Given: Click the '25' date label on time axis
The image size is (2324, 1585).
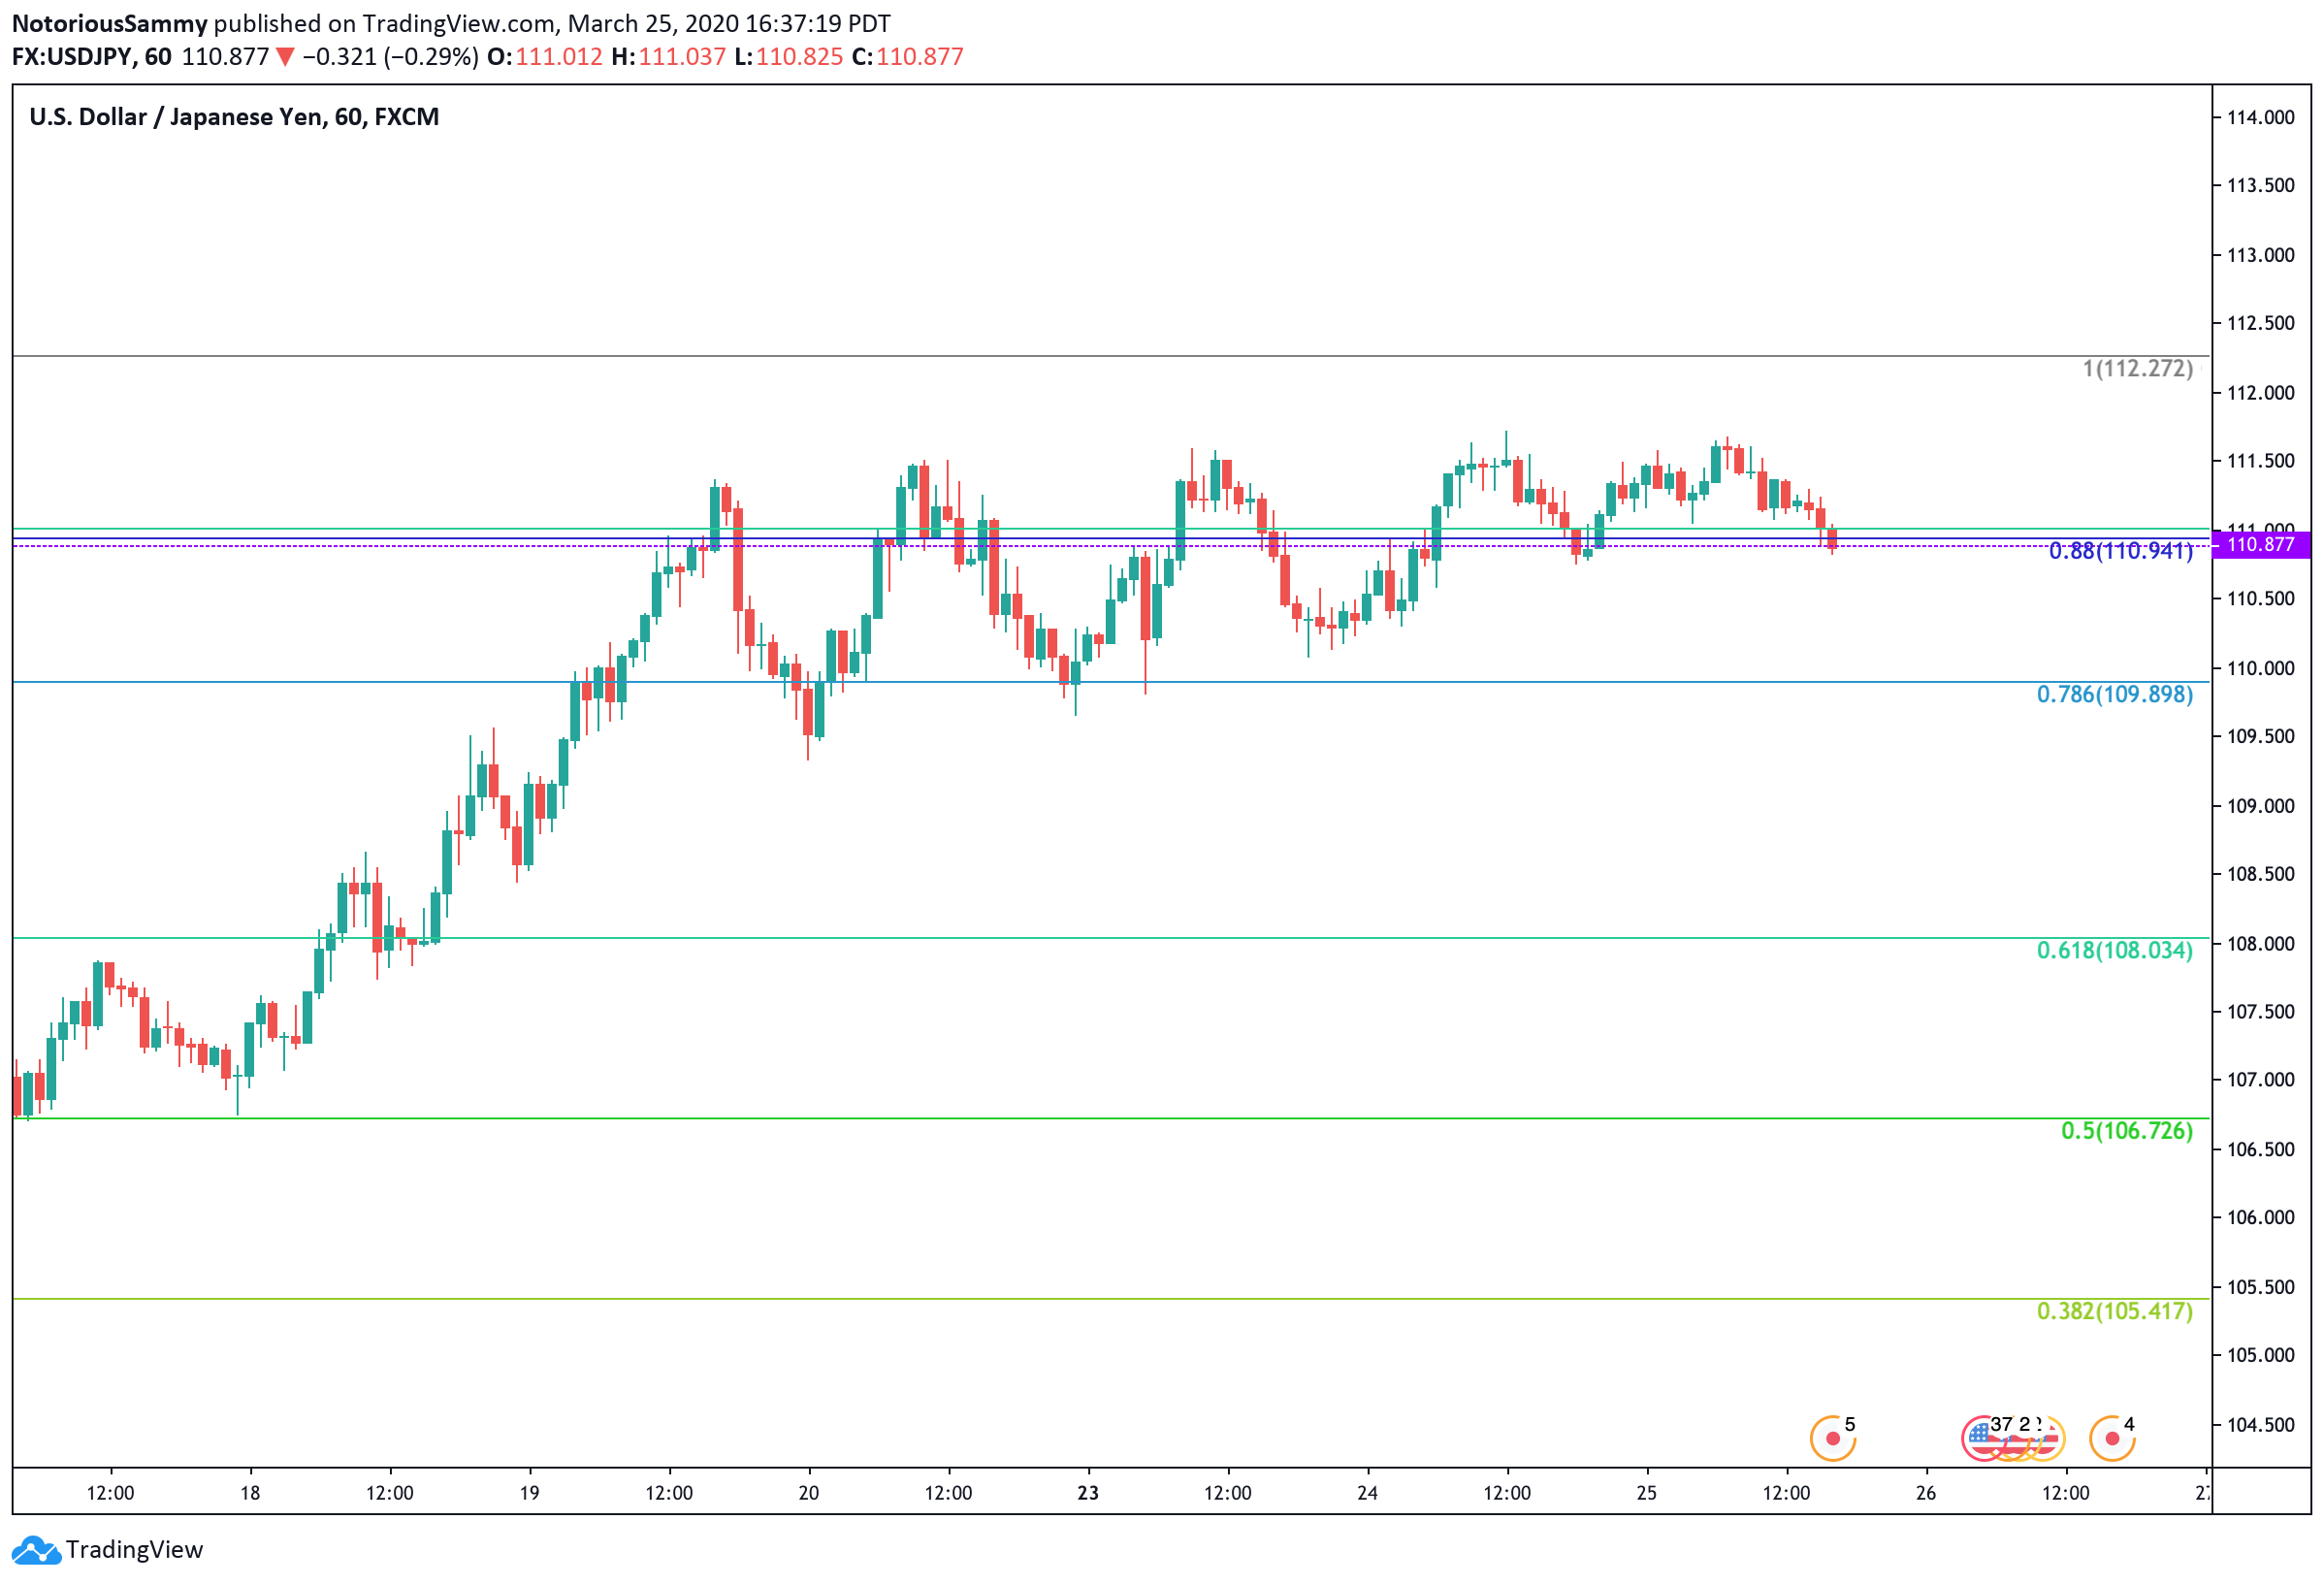Looking at the screenshot, I should pyautogui.click(x=1646, y=1493).
